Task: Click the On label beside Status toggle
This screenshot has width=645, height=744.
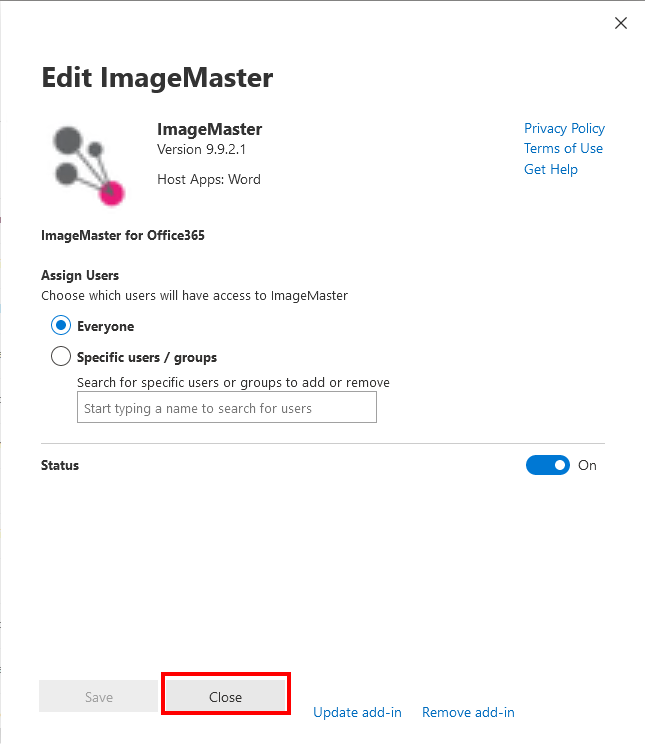Action: [x=587, y=465]
